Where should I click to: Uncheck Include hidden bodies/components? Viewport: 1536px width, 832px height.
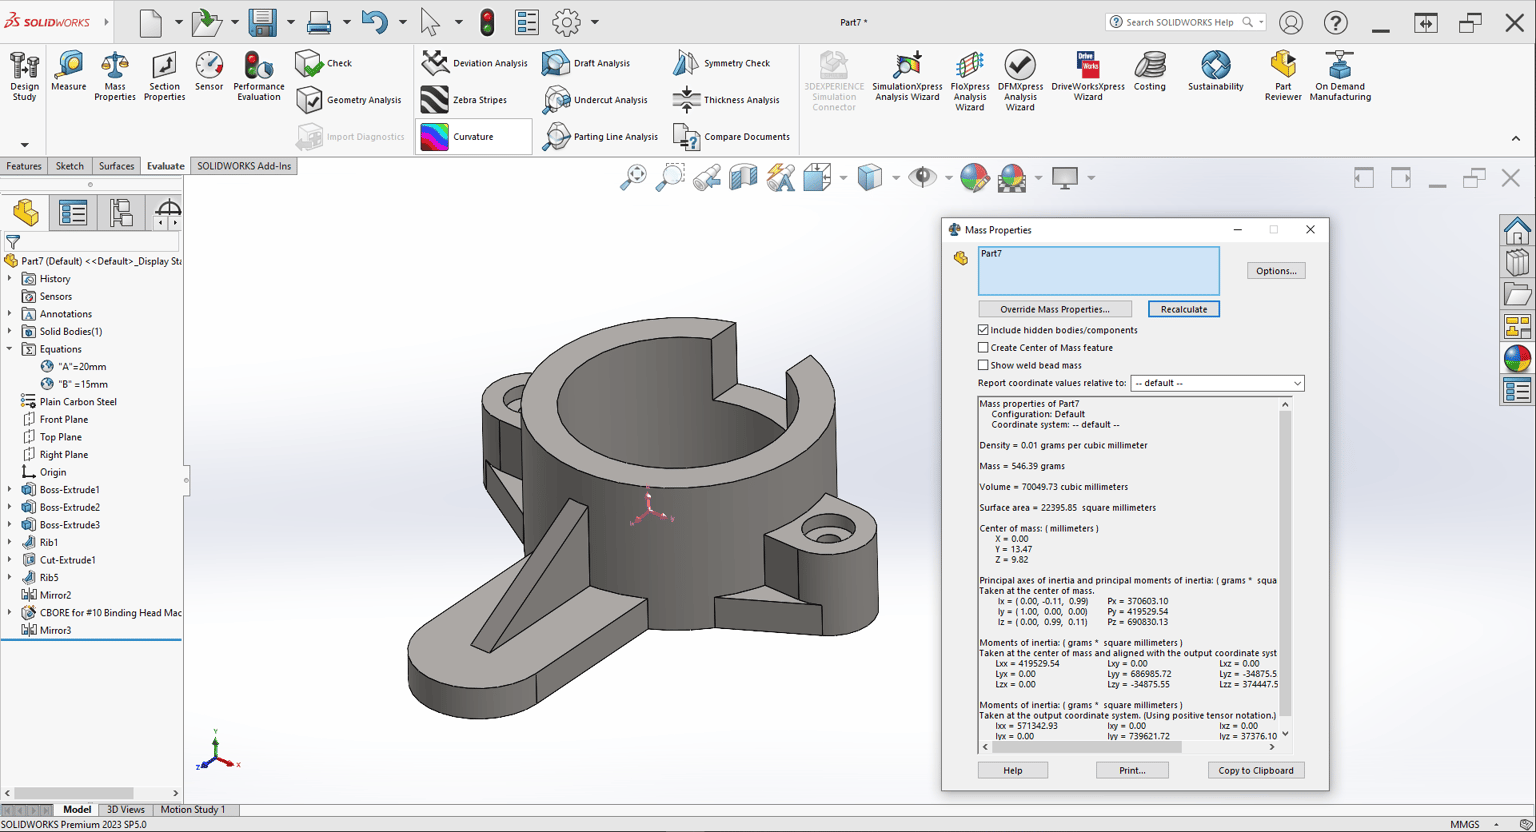tap(983, 330)
